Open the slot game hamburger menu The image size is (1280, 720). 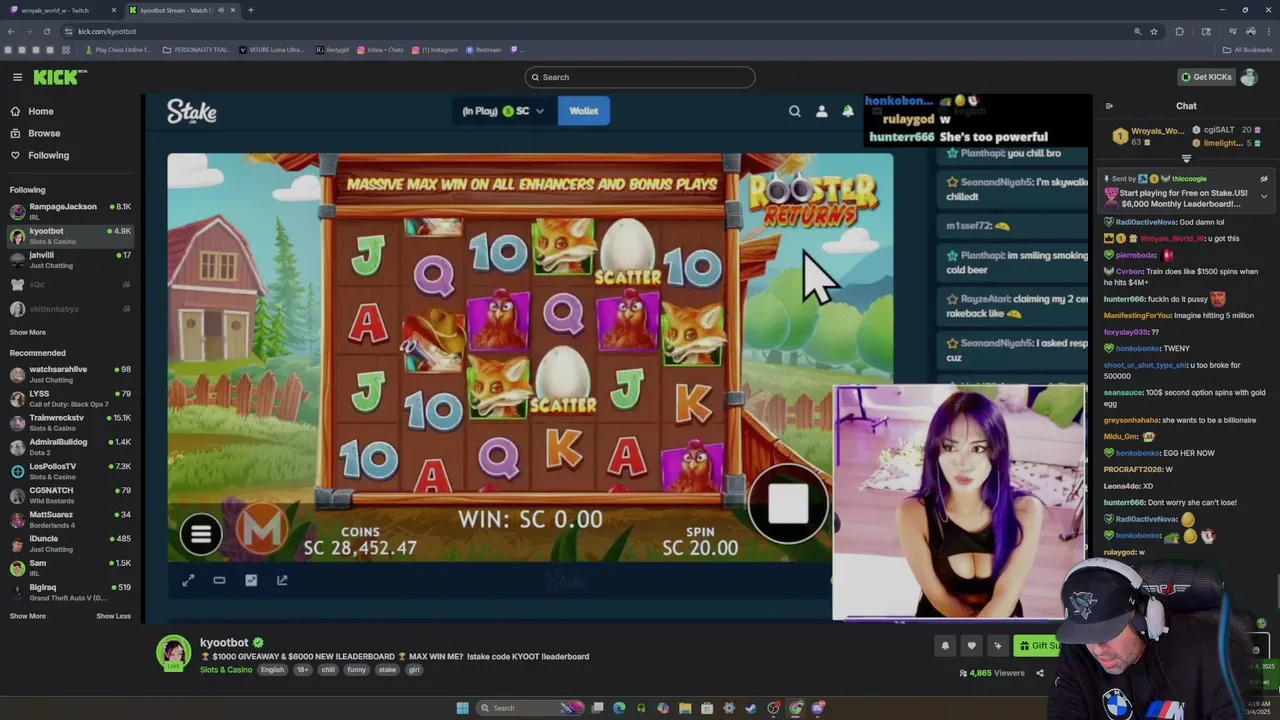tap(201, 534)
